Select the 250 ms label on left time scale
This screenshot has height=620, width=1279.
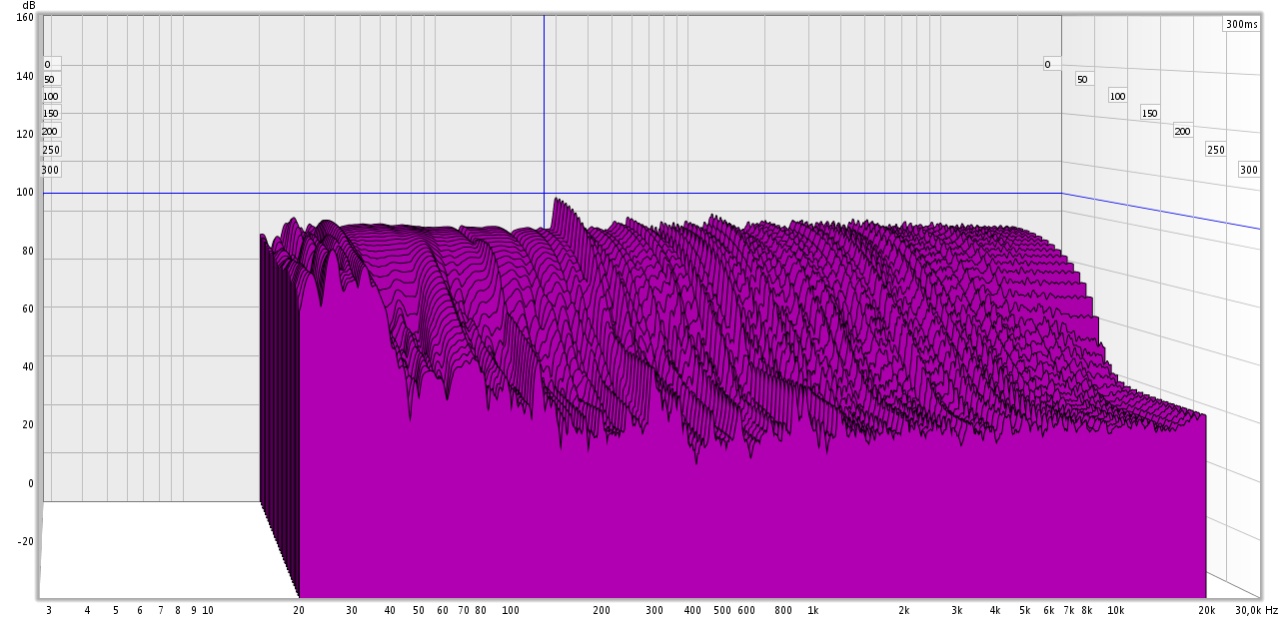[x=51, y=150]
